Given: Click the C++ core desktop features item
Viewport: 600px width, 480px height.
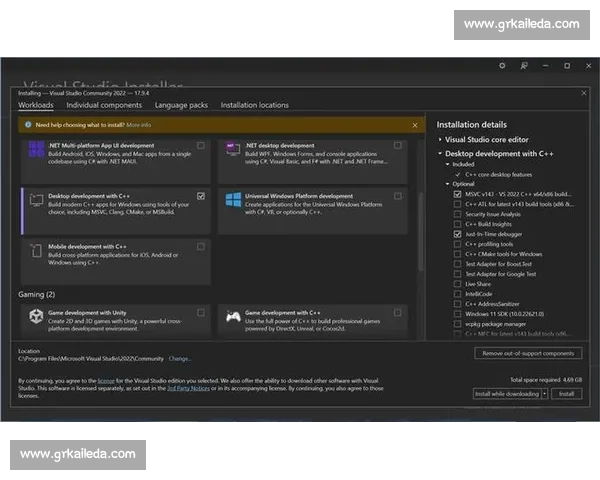Looking at the screenshot, I should coord(499,175).
